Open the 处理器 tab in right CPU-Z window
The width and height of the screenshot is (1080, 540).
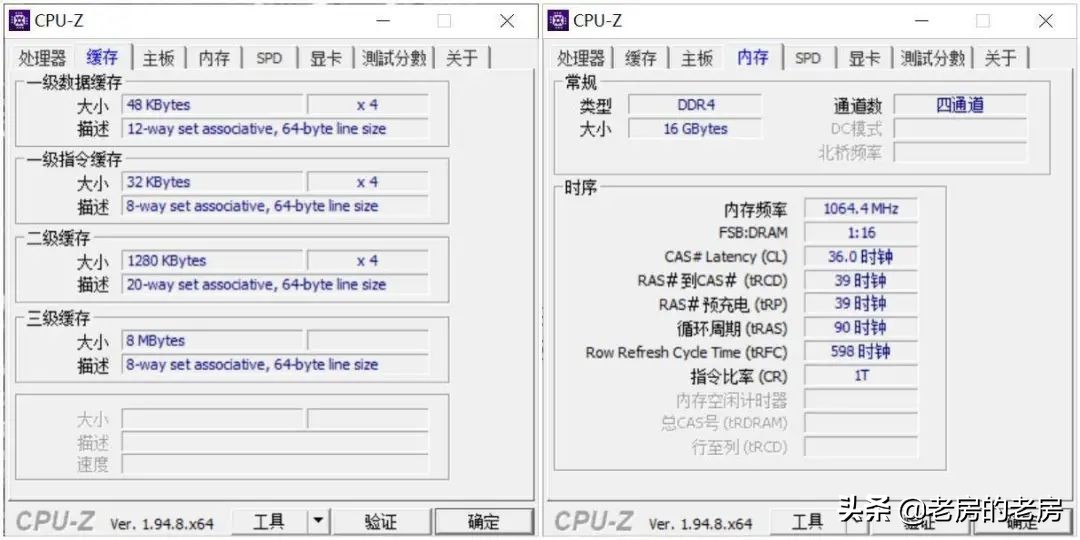click(x=581, y=58)
